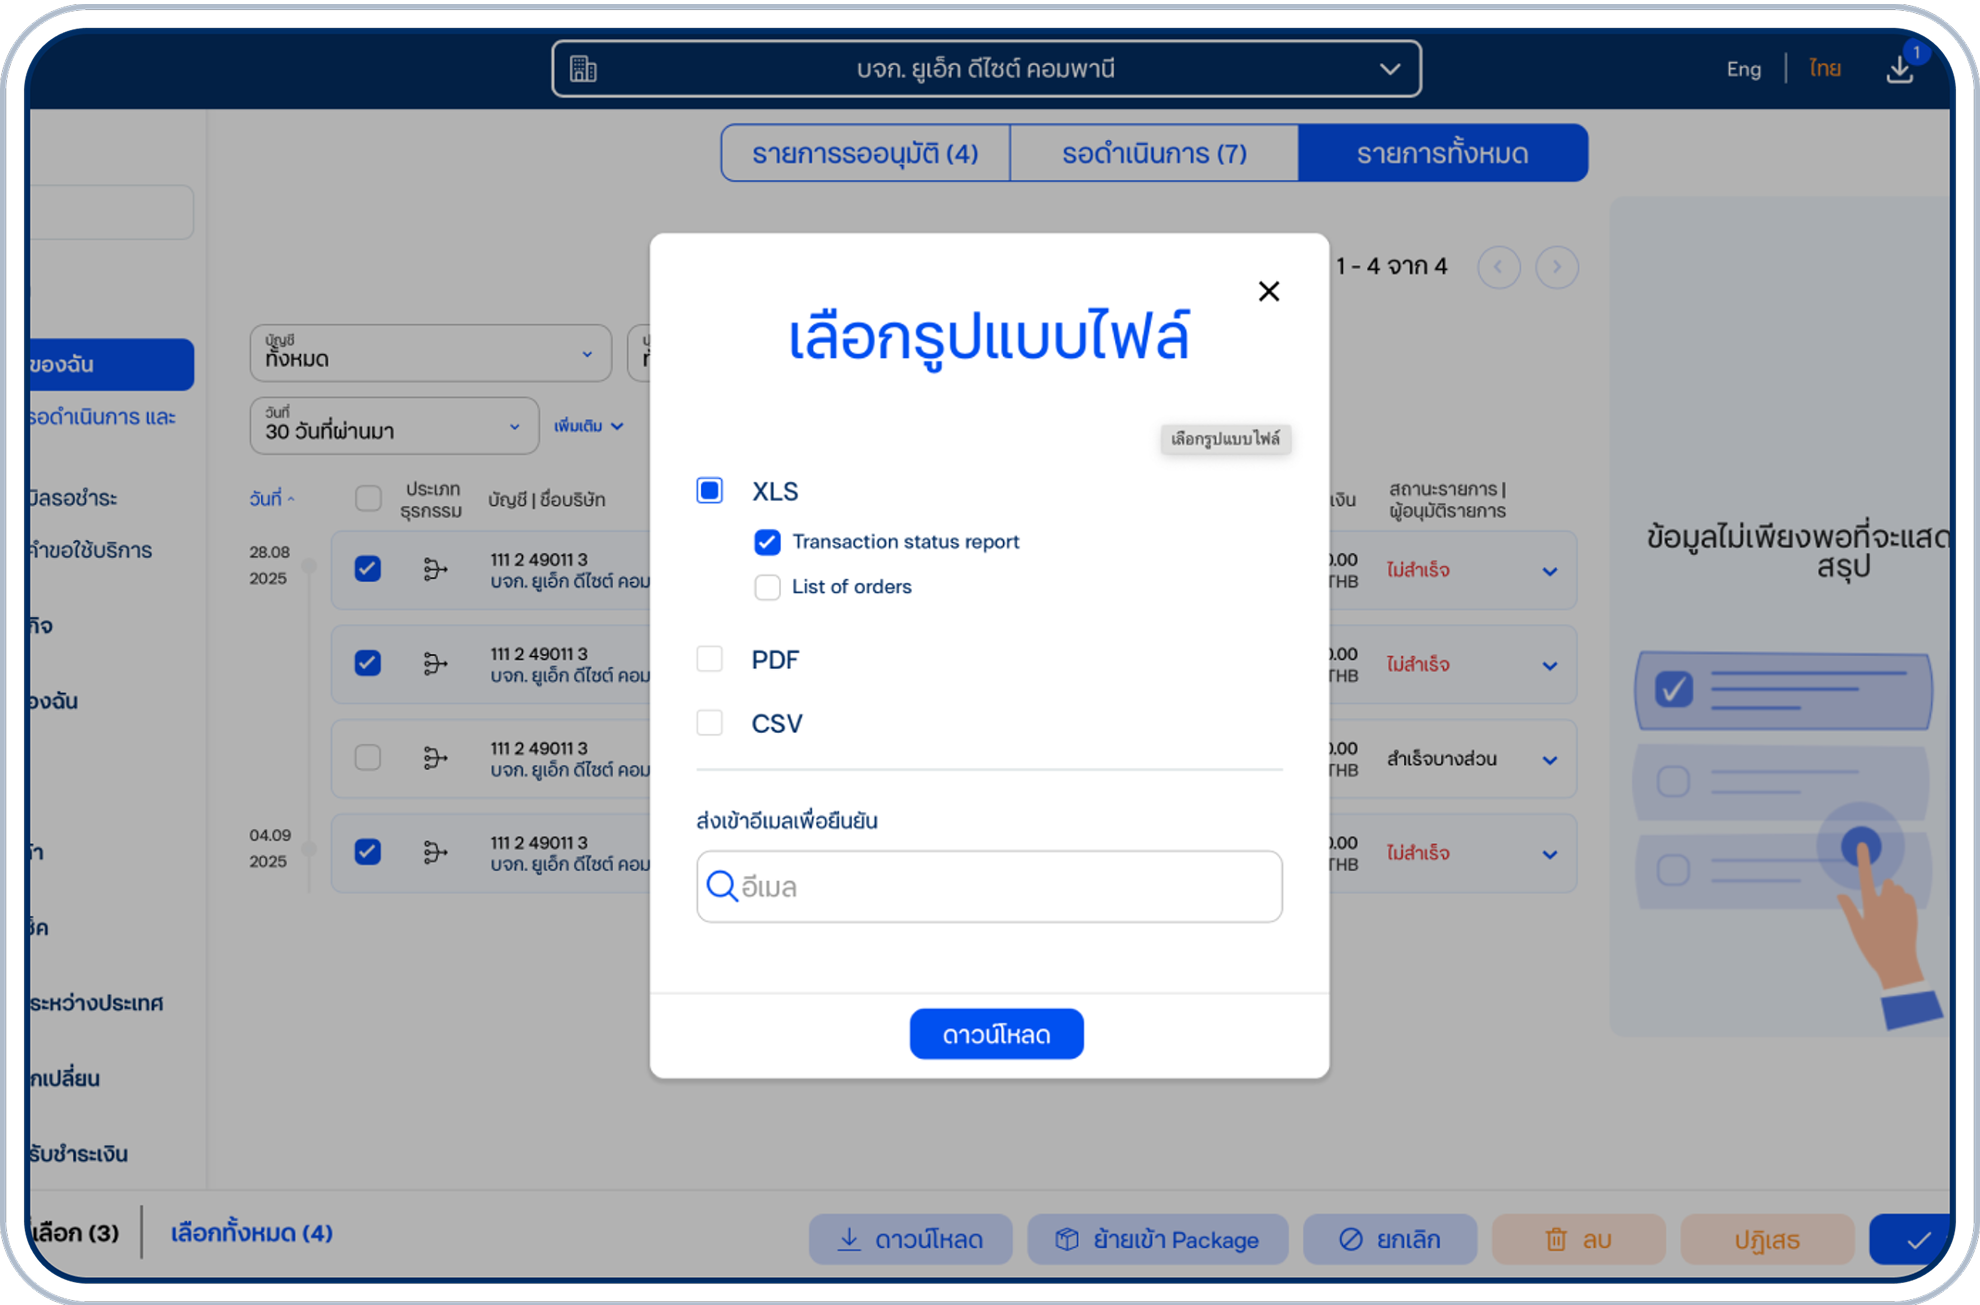Screen dimensions: 1980x1305
Task: Click the building icon in the company selector
Action: (x=583, y=69)
